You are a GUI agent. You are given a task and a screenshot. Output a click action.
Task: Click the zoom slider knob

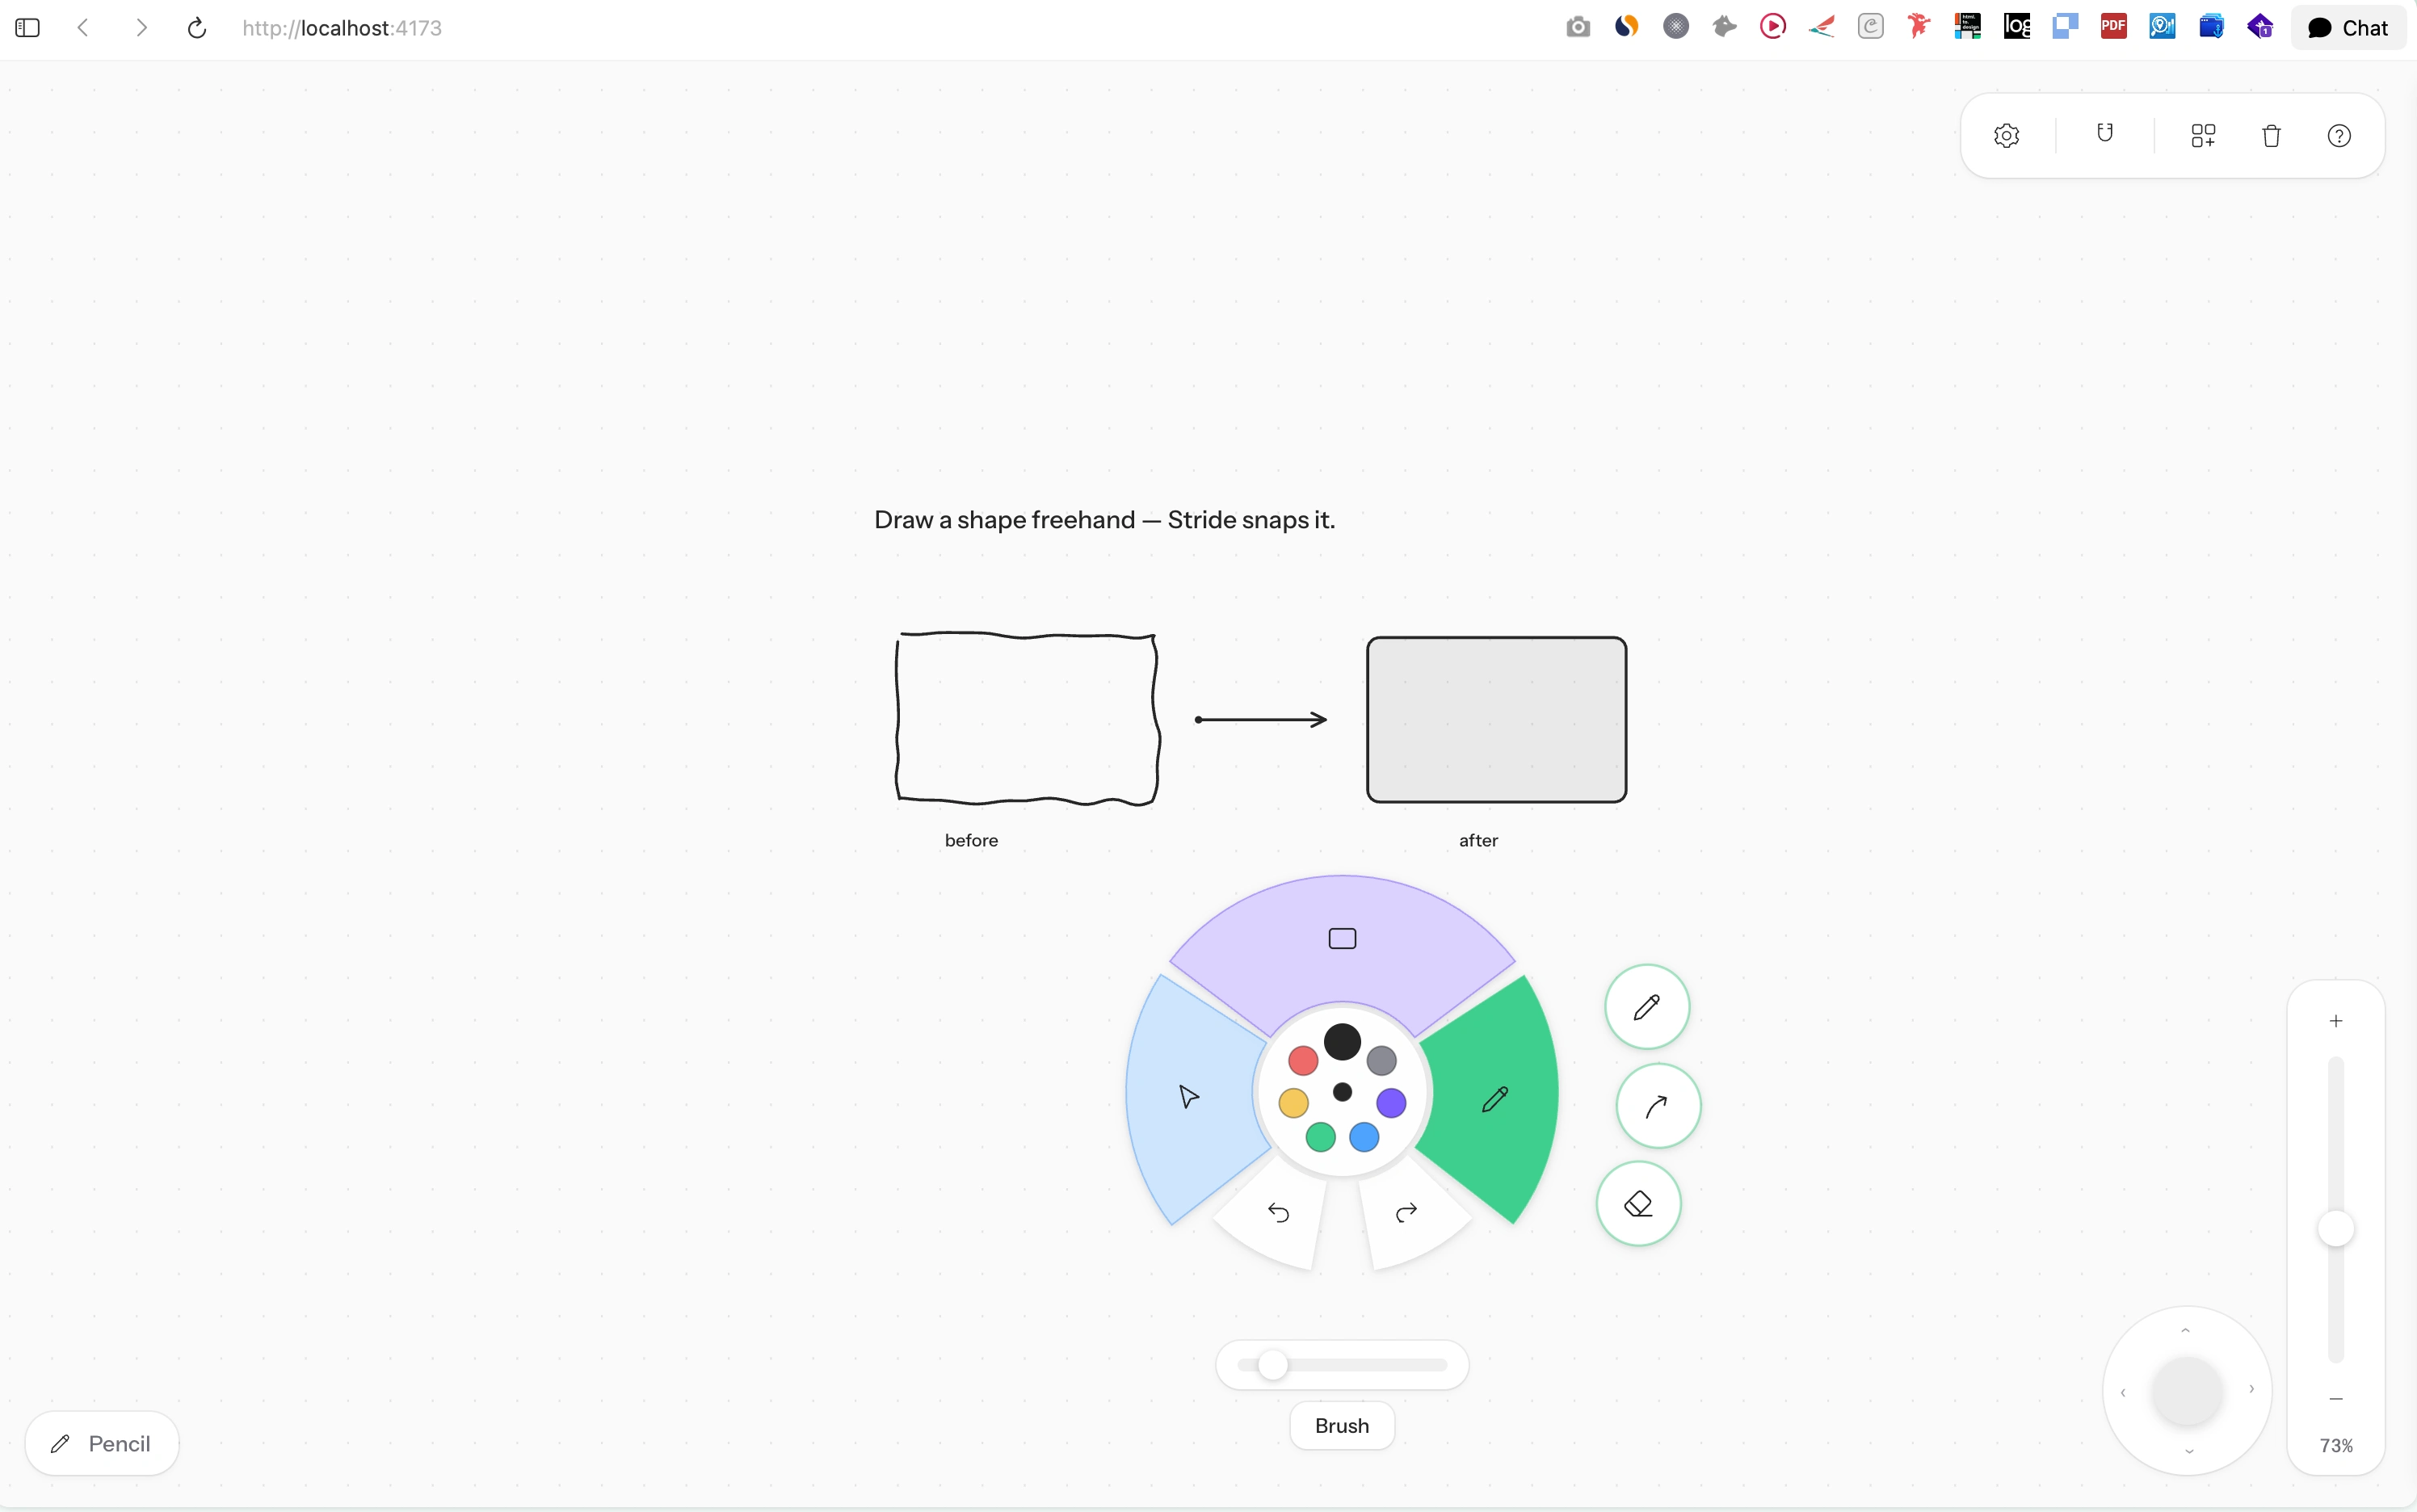2336,1229
